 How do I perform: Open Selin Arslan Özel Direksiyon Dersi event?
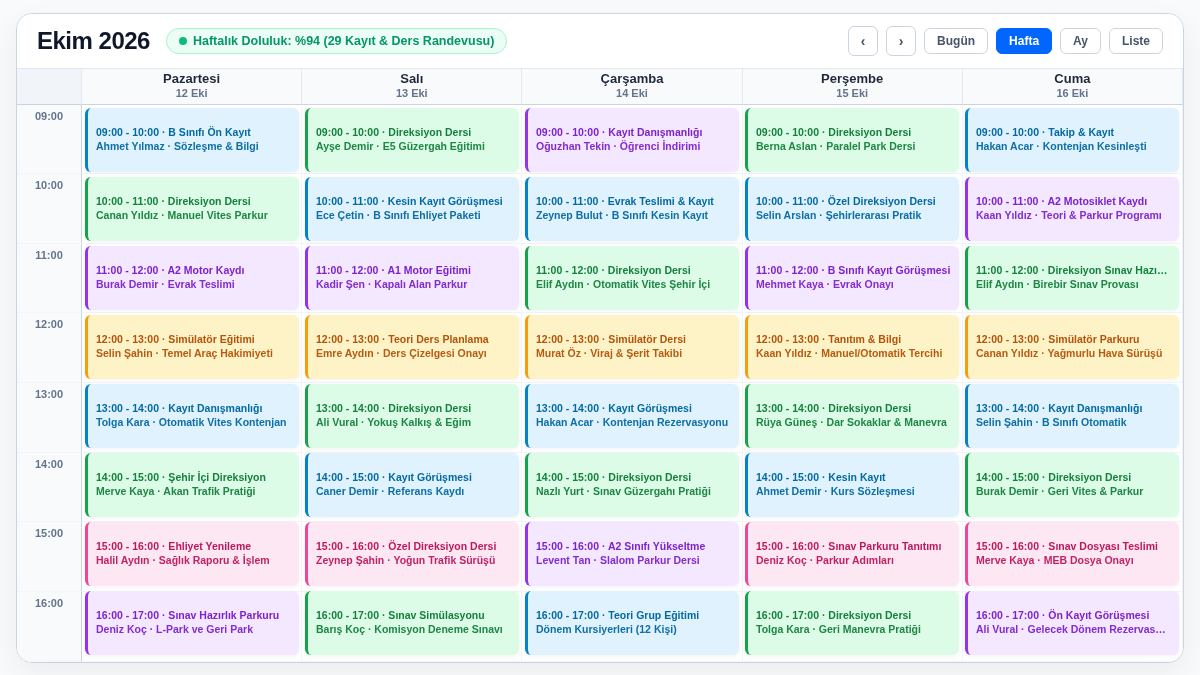pyautogui.click(x=852, y=209)
